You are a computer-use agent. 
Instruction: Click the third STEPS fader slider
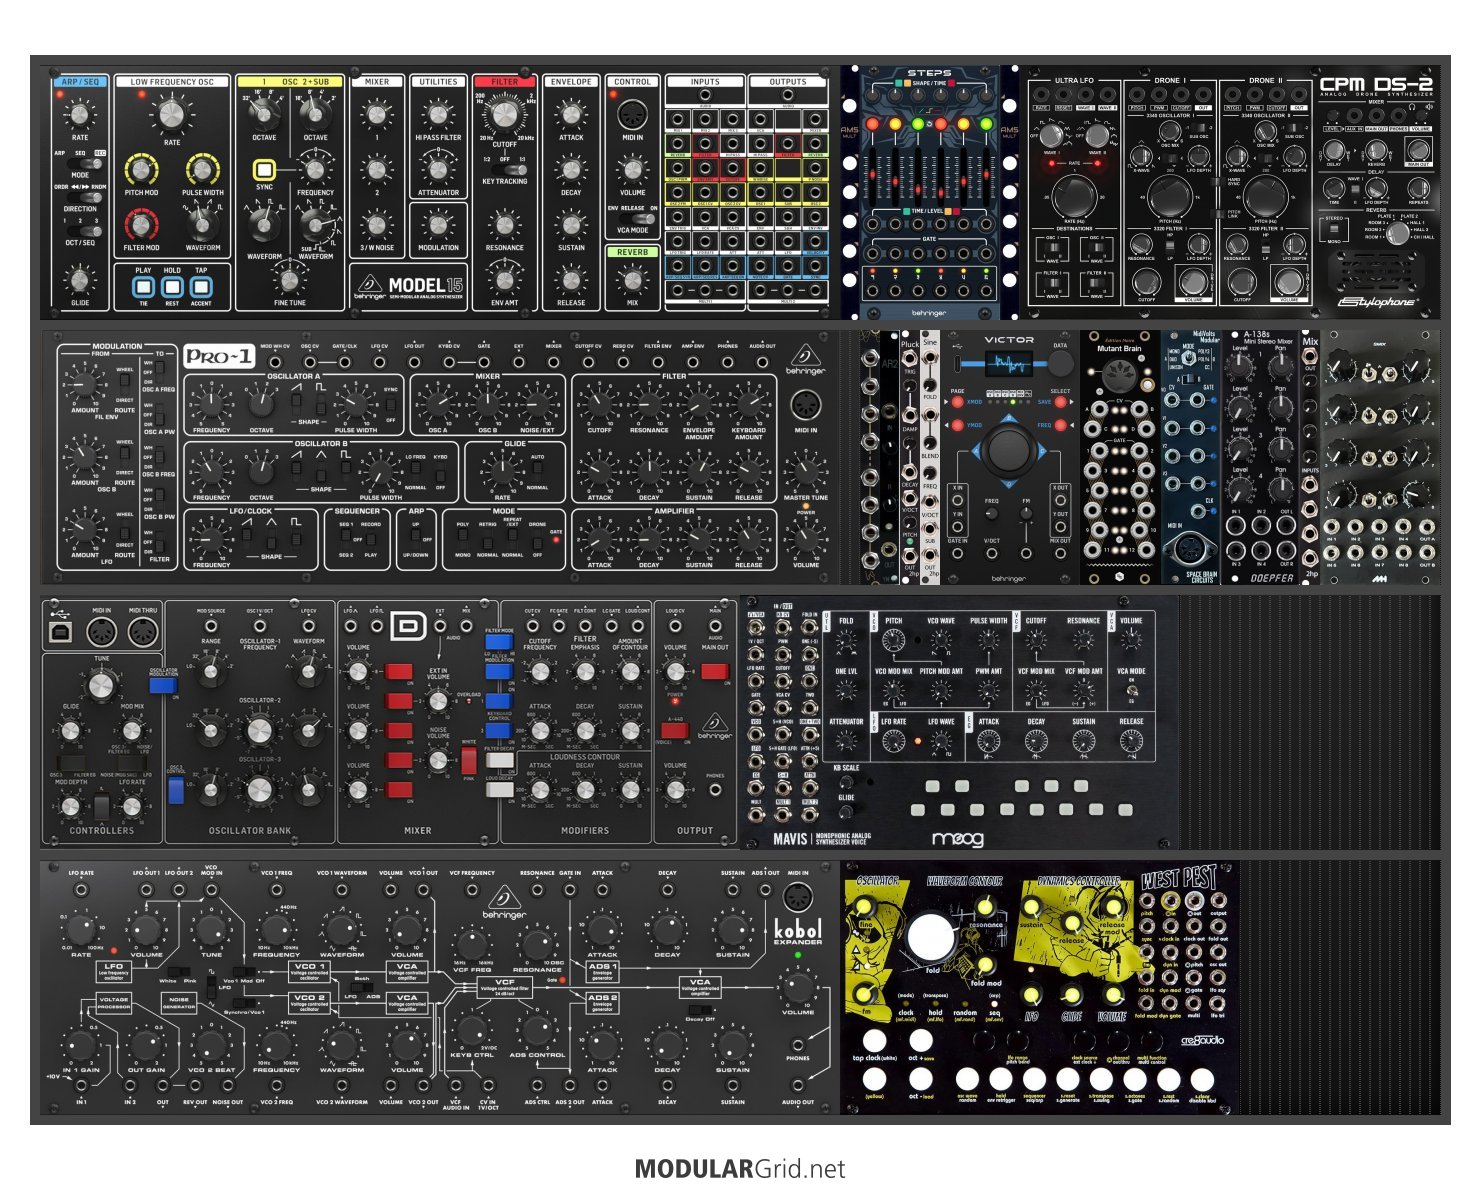point(918,175)
